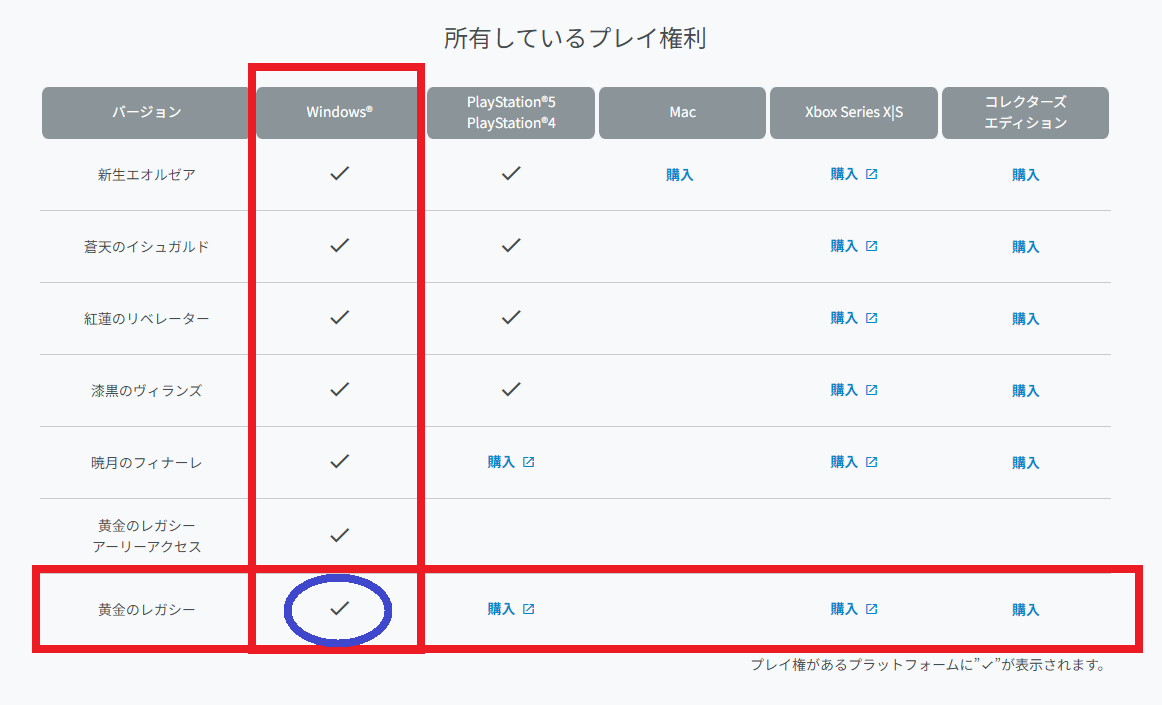Click the external link icon for 漆黒のヴィランズ Xbox purchase
This screenshot has width=1162, height=705.
click(x=873, y=390)
